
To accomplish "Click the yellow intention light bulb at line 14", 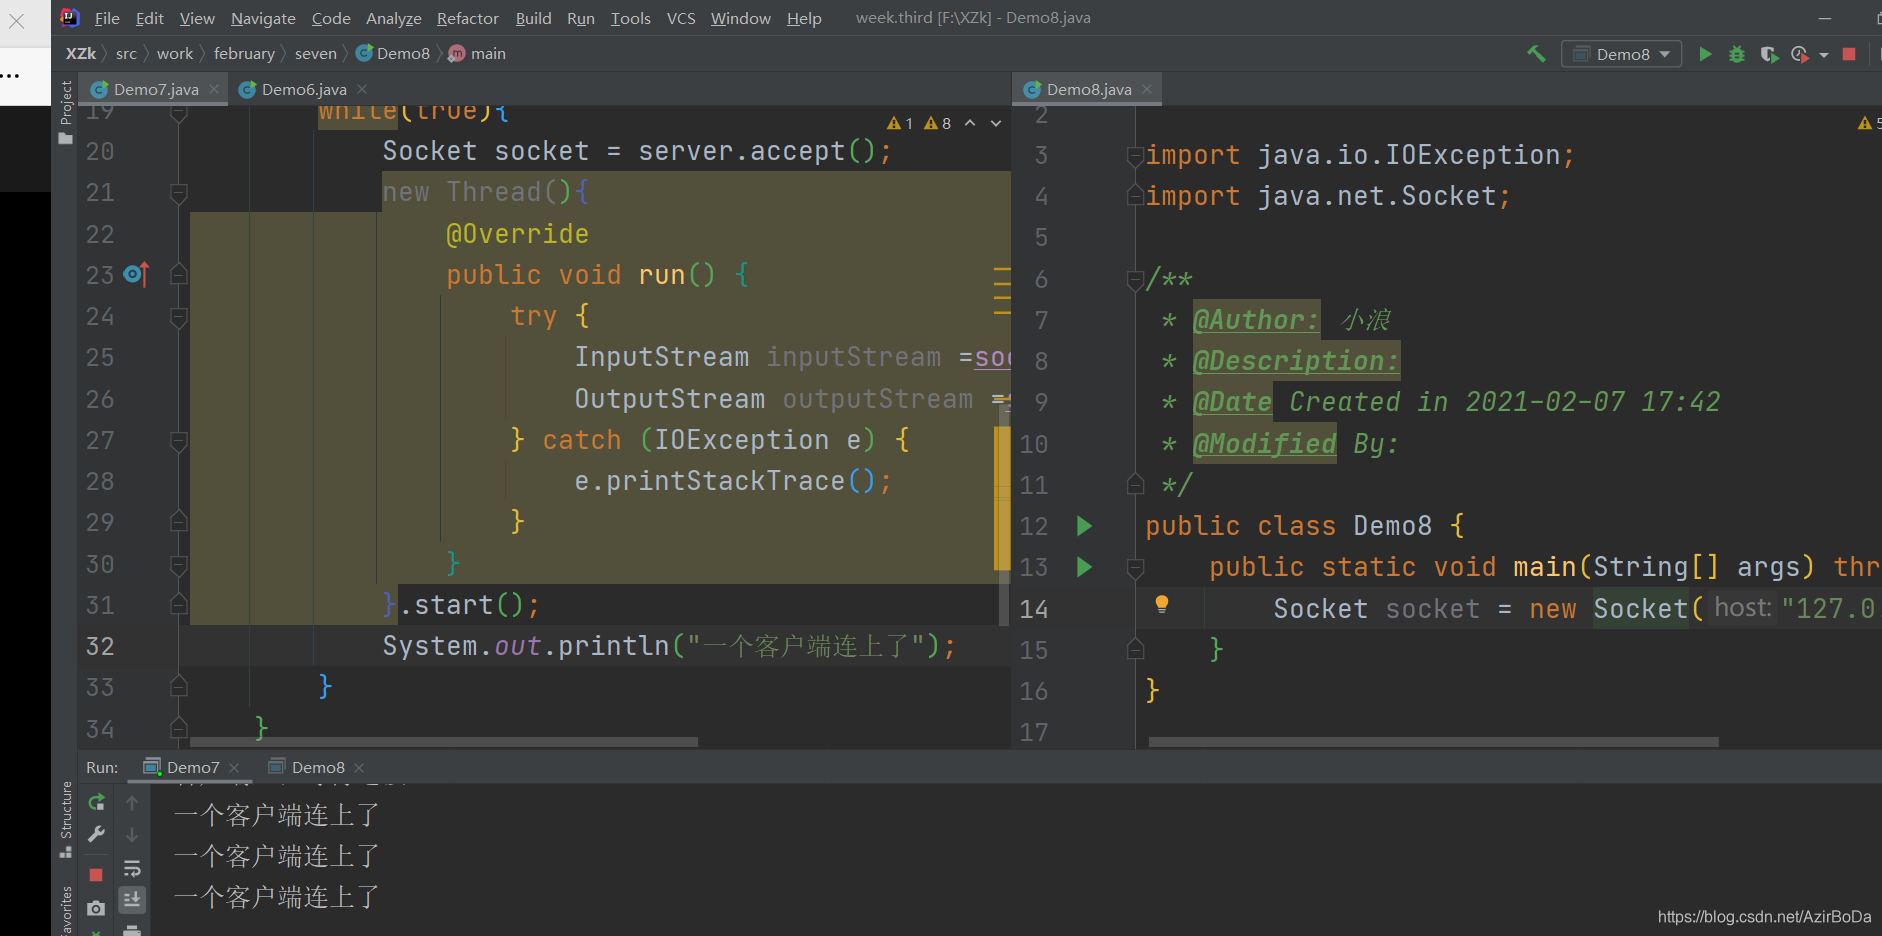I will (1162, 604).
